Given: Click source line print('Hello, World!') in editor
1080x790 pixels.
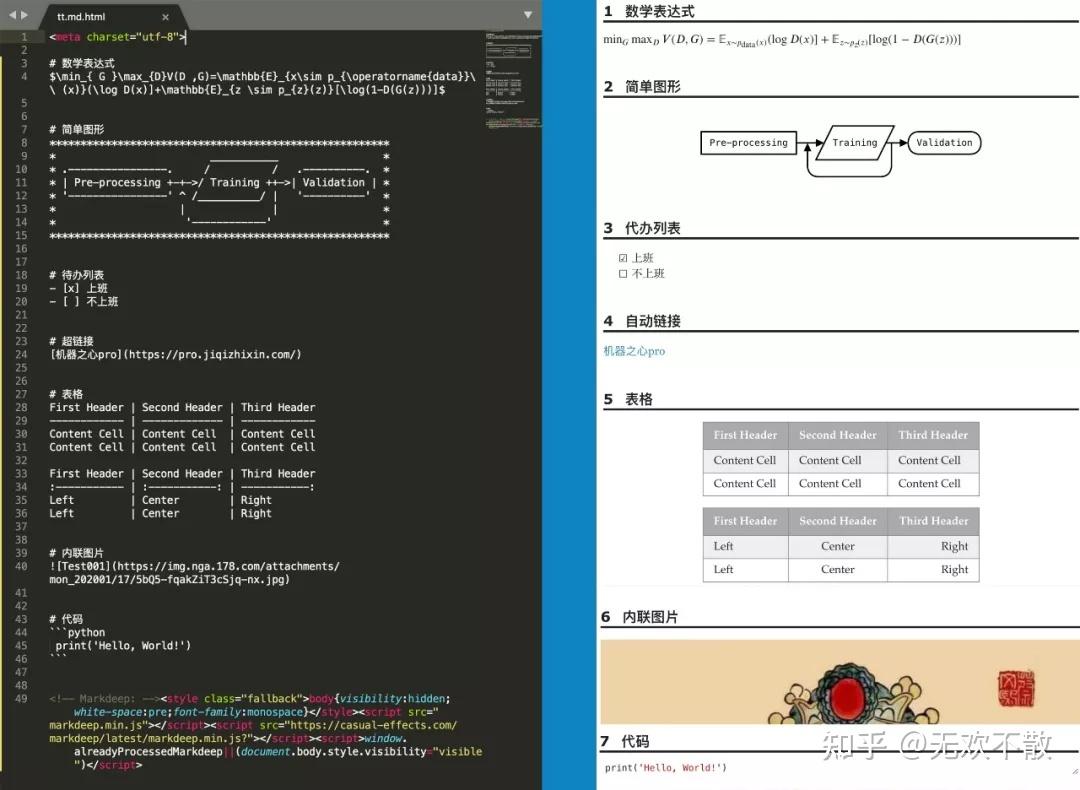Looking at the screenshot, I should (123, 645).
